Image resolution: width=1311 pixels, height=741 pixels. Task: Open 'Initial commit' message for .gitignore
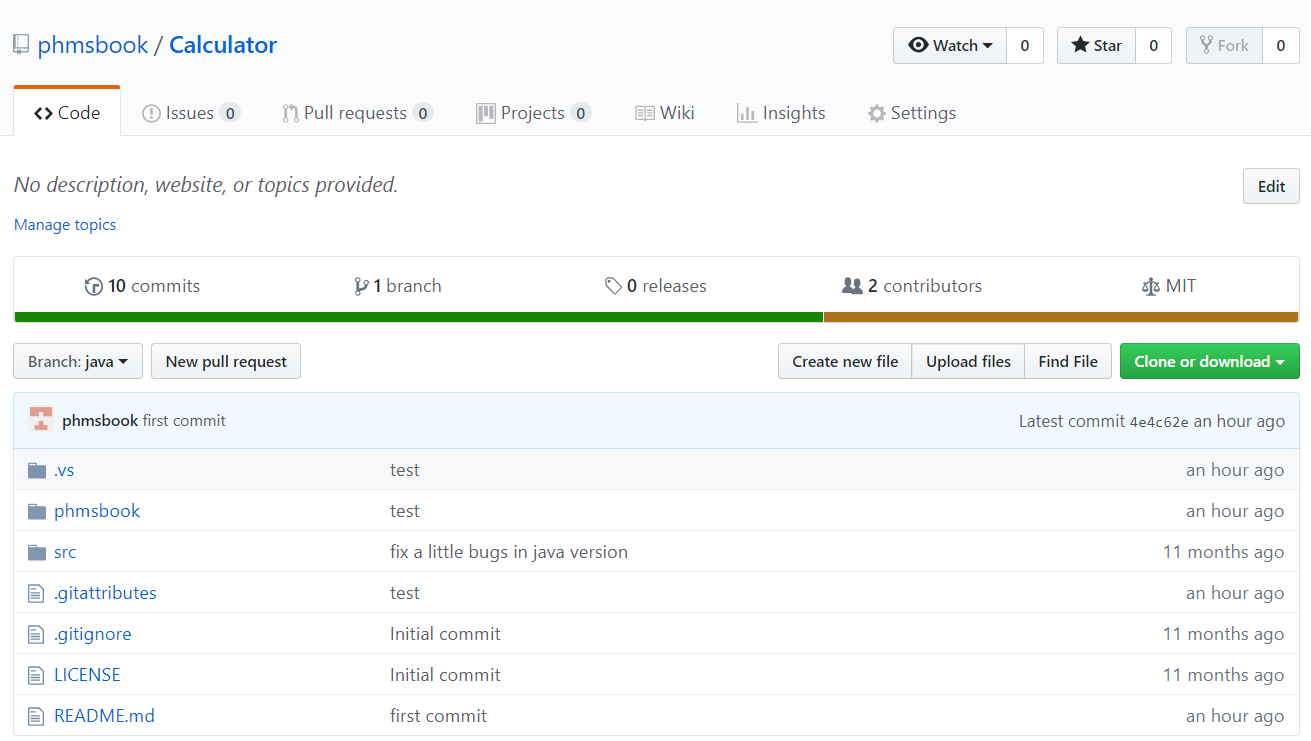(x=445, y=634)
